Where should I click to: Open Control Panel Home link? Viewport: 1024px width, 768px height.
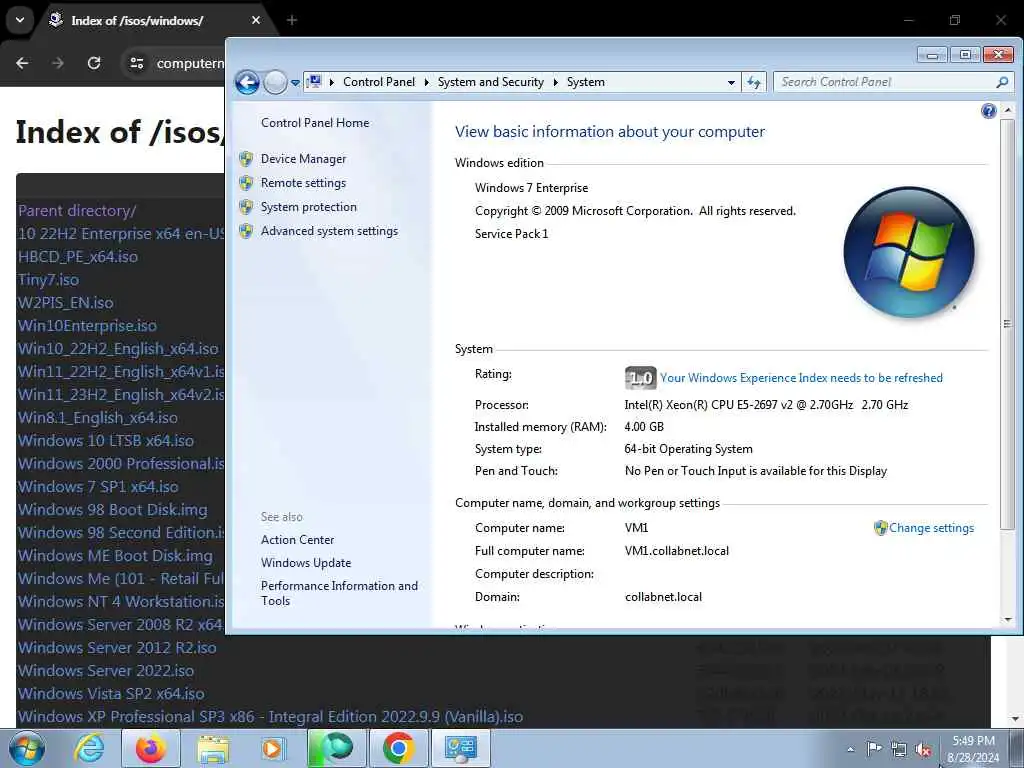click(315, 123)
